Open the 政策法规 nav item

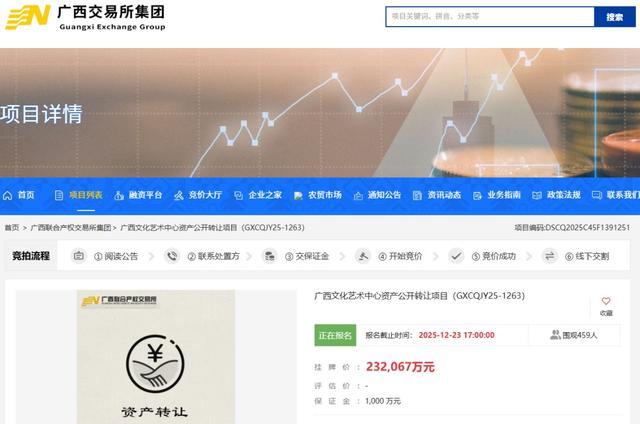point(564,195)
